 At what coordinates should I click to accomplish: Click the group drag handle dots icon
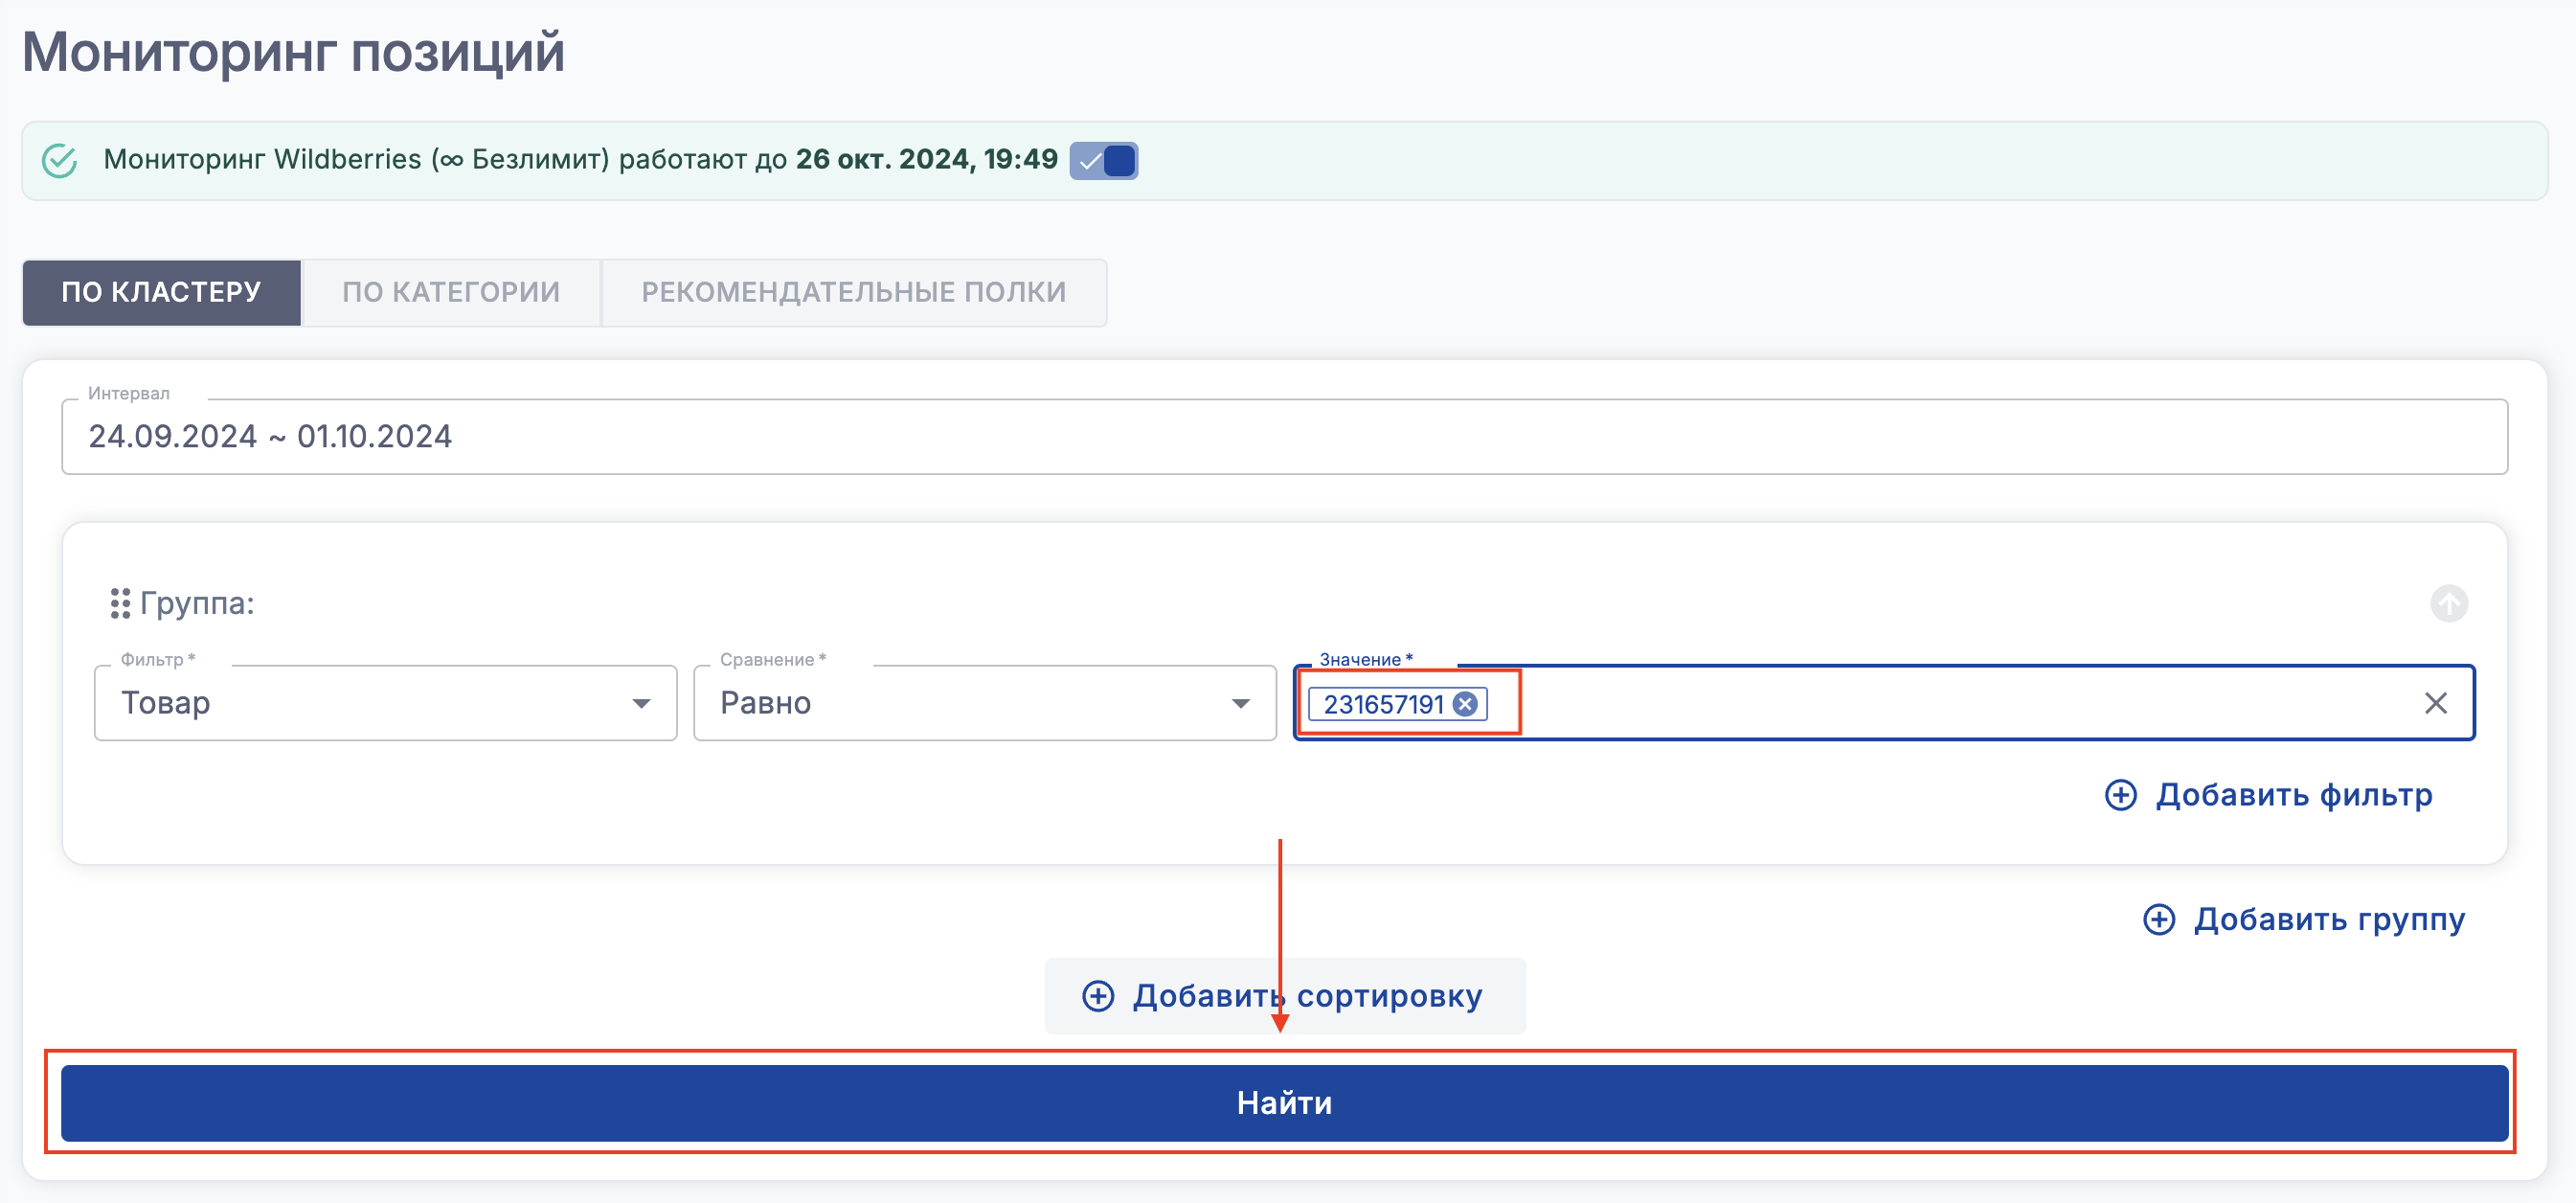click(x=120, y=603)
